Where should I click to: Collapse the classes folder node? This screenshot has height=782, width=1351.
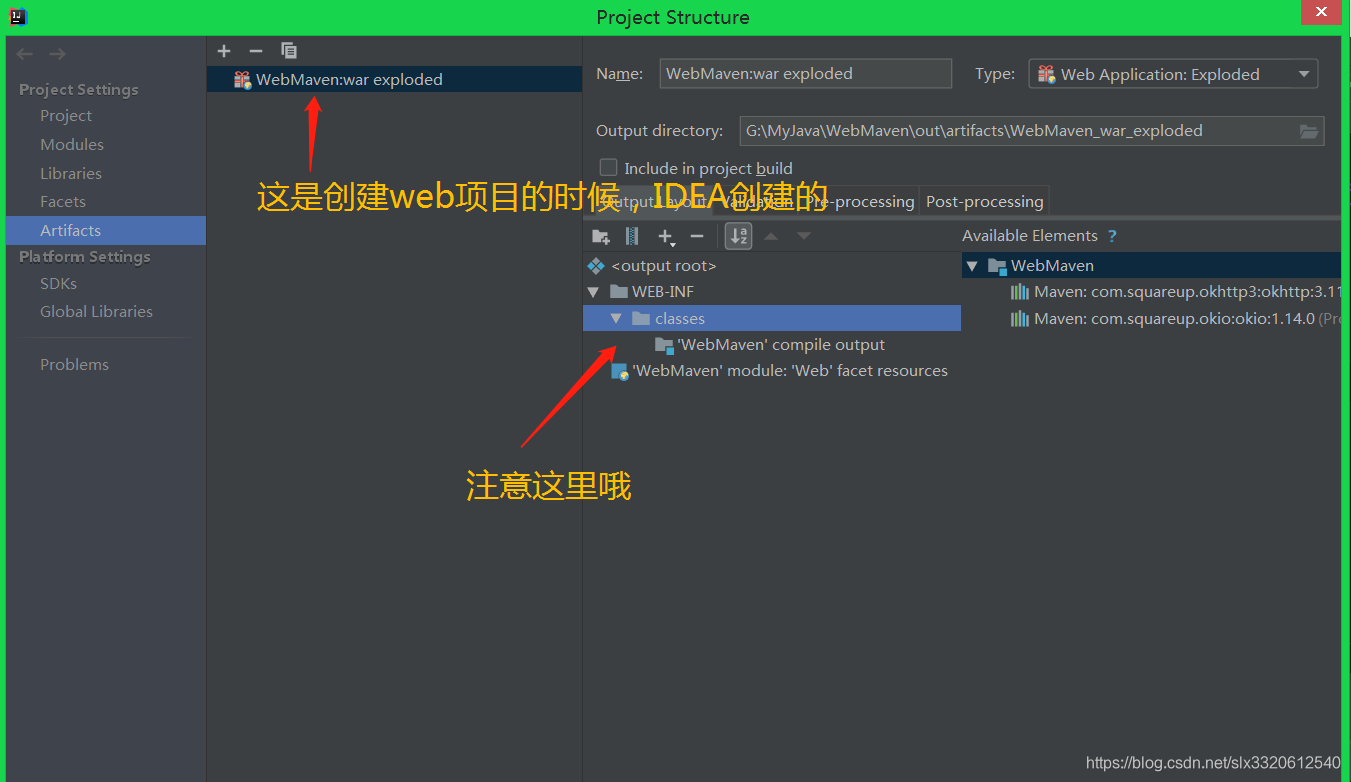point(616,319)
